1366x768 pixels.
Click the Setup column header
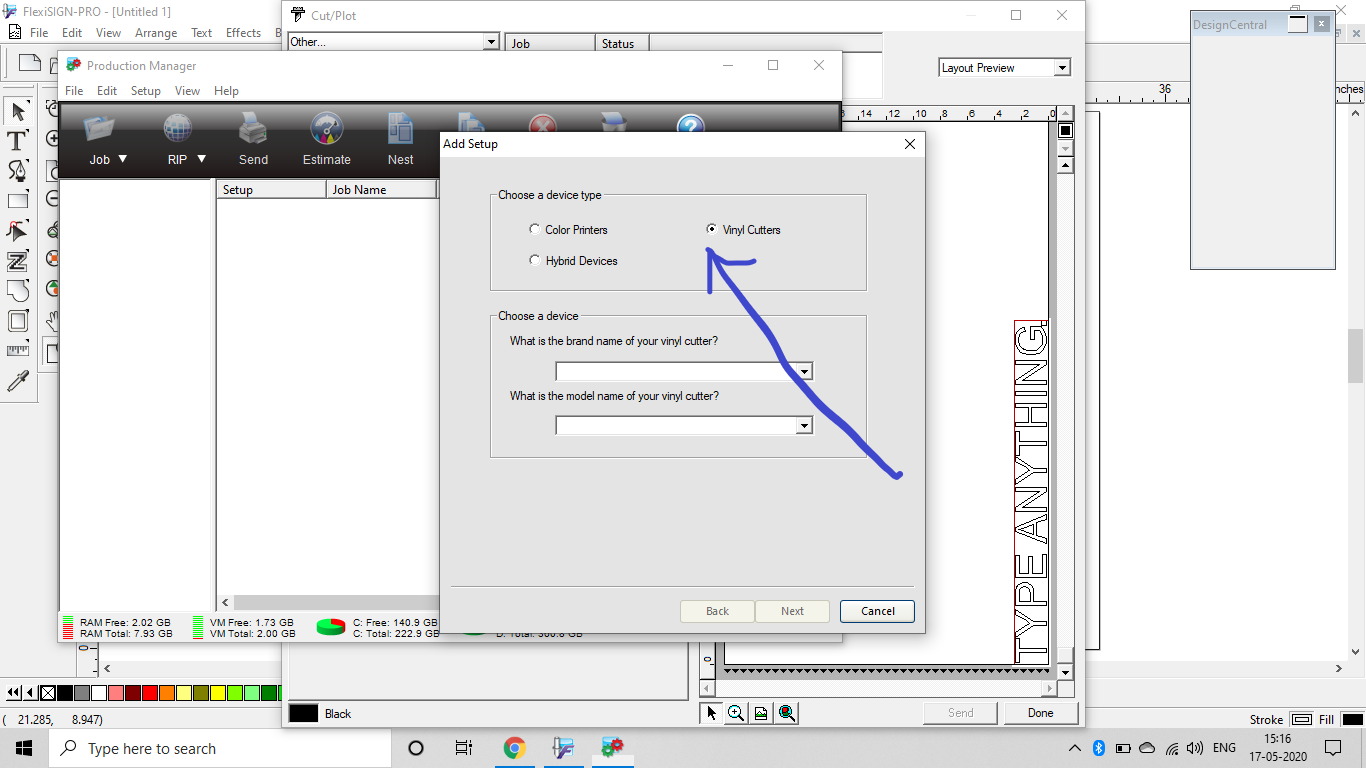[271, 189]
